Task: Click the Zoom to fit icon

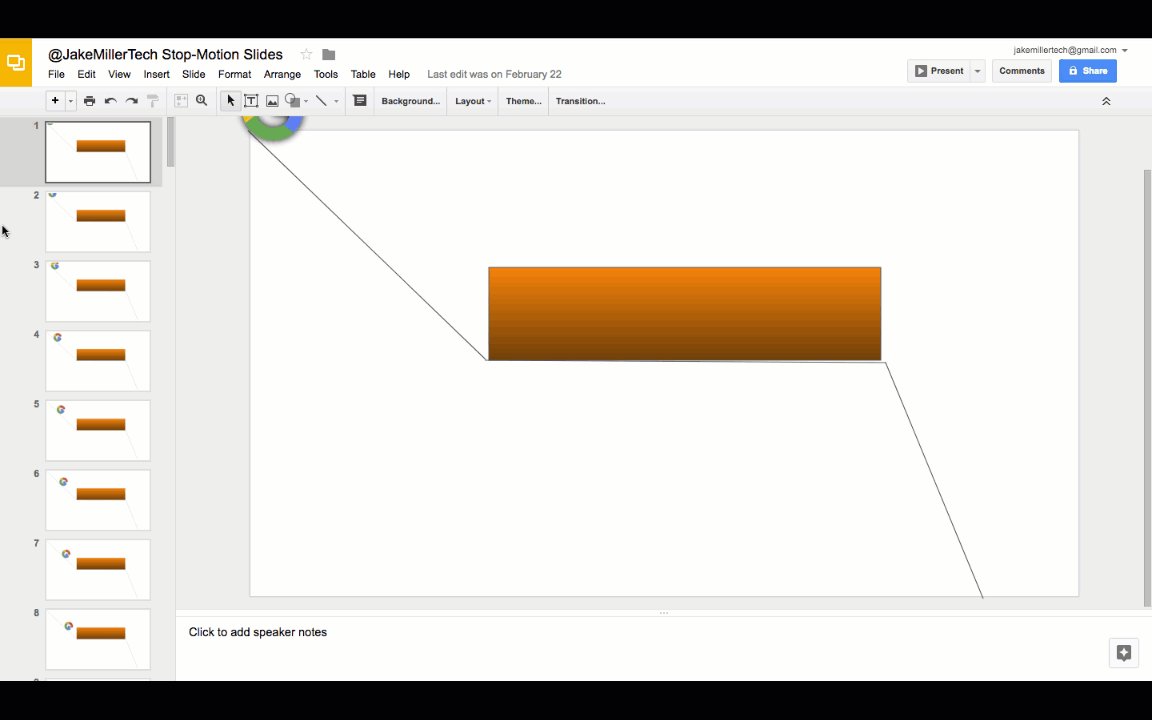Action: coord(181,101)
